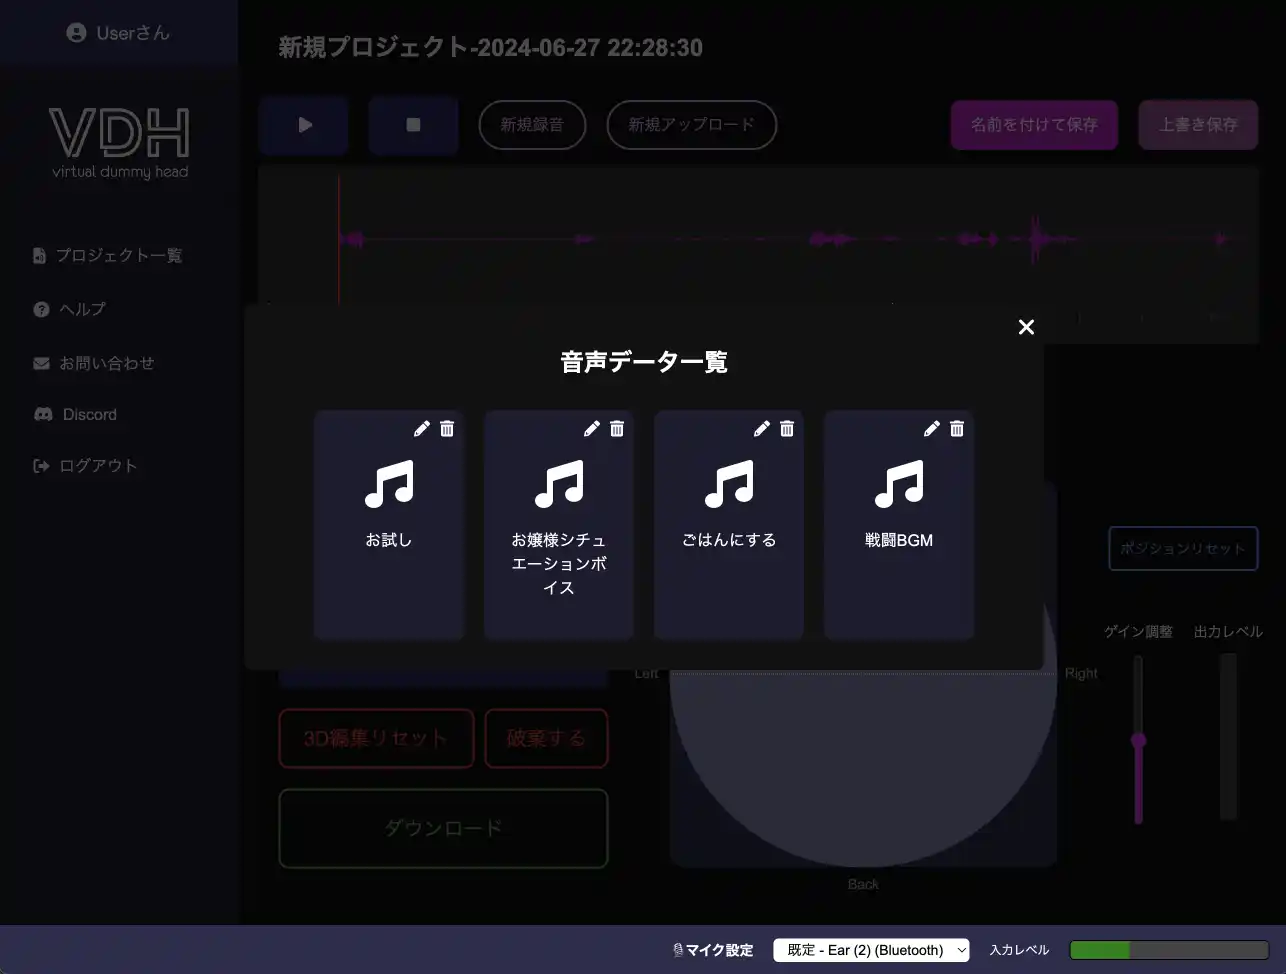Click the 新規アップロード button
This screenshot has height=974, width=1286.
point(692,125)
